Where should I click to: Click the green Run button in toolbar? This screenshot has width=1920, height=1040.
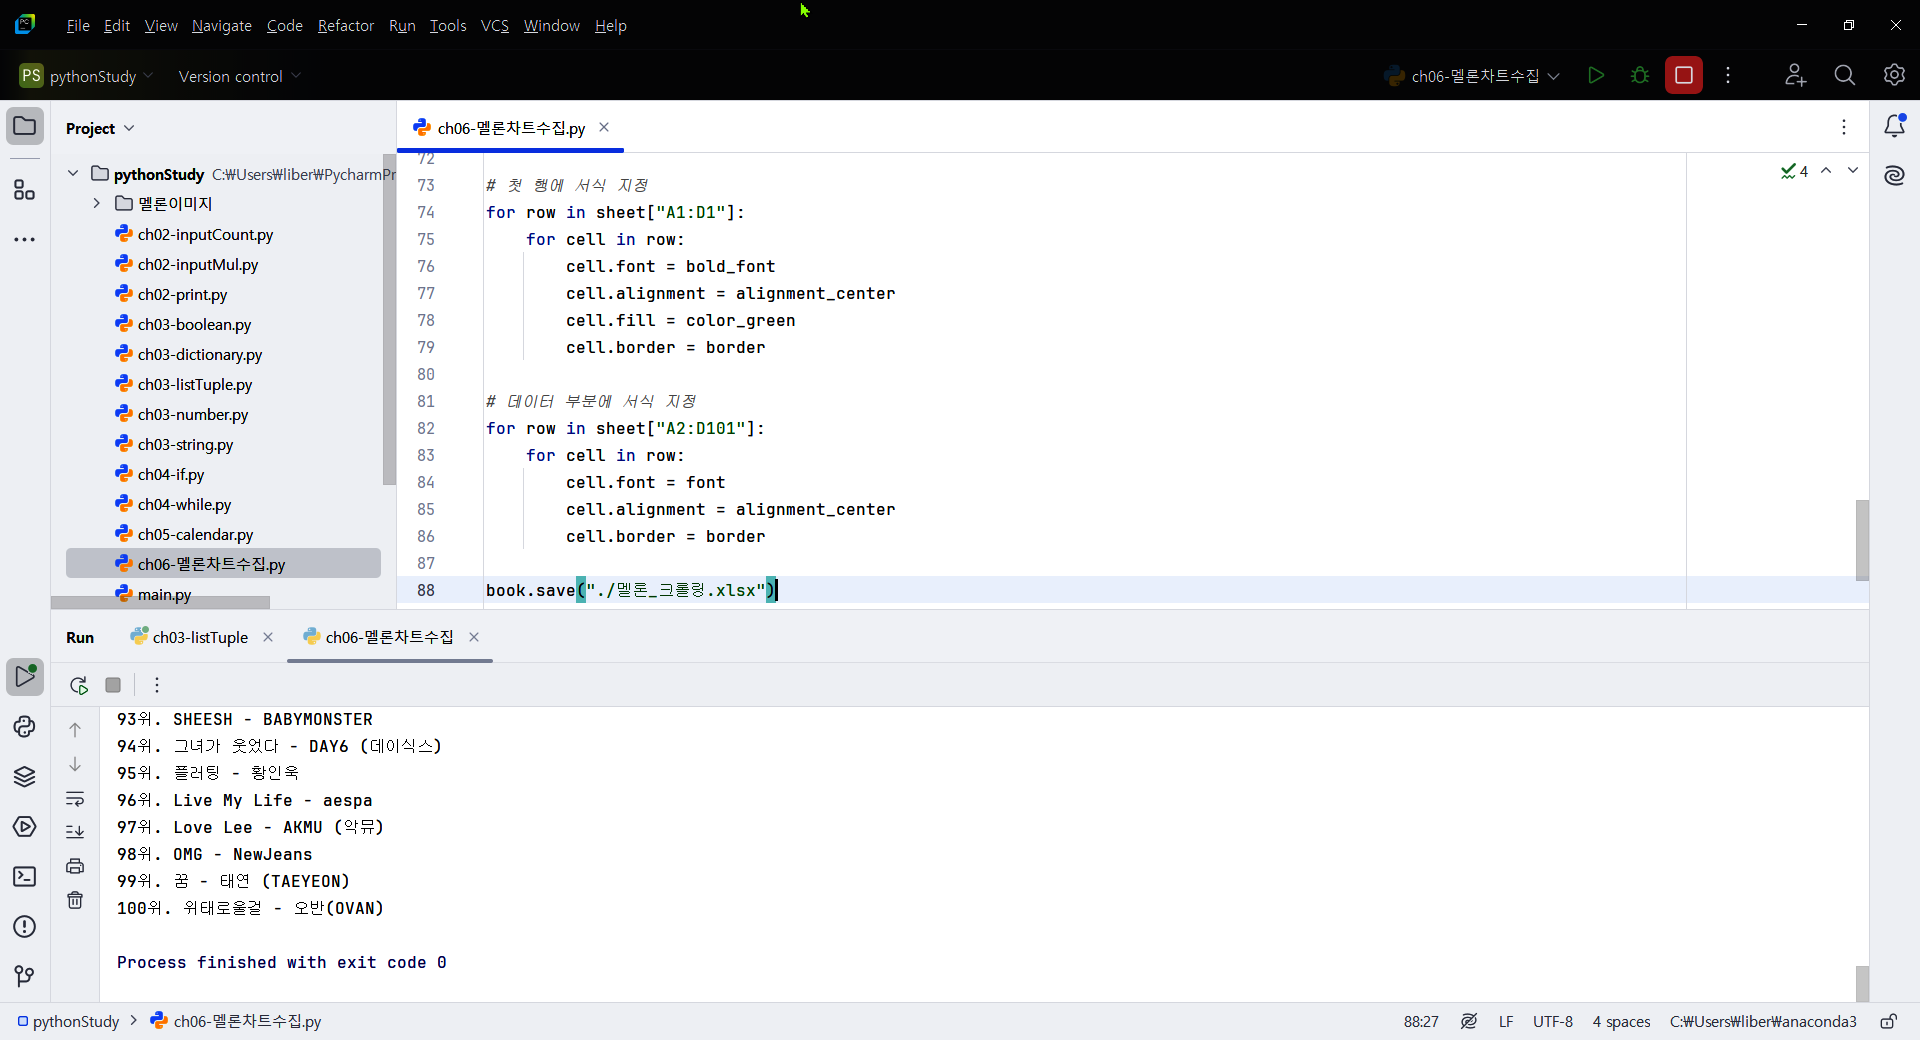[1596, 76]
